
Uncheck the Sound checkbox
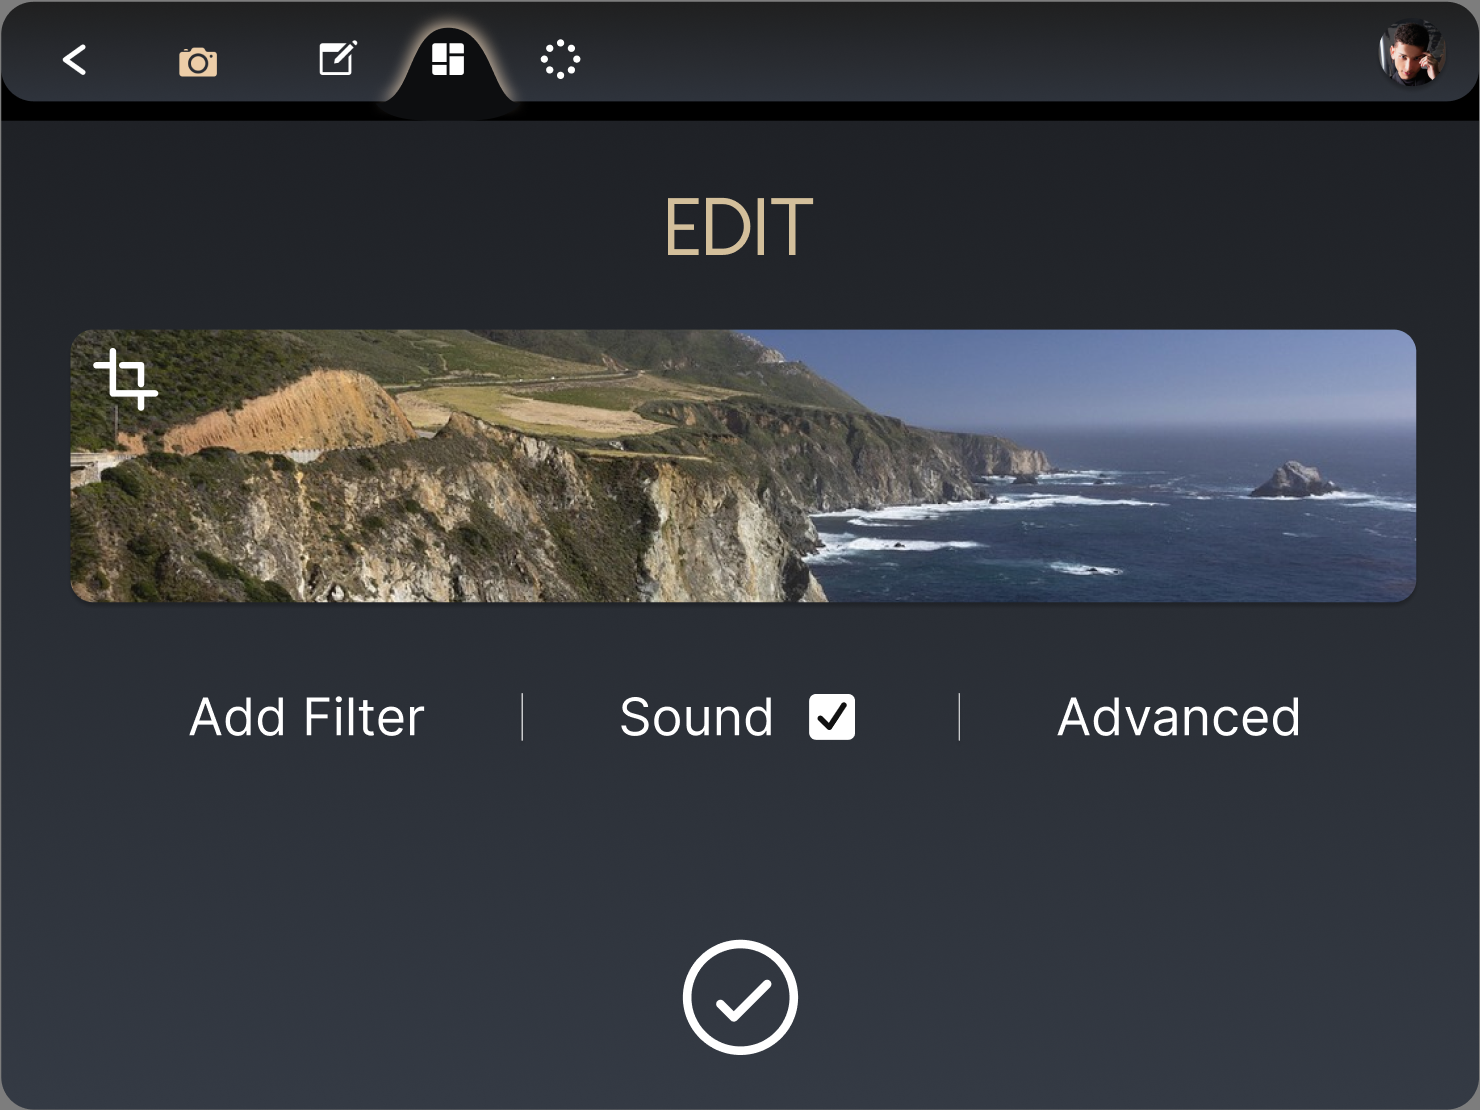click(832, 717)
